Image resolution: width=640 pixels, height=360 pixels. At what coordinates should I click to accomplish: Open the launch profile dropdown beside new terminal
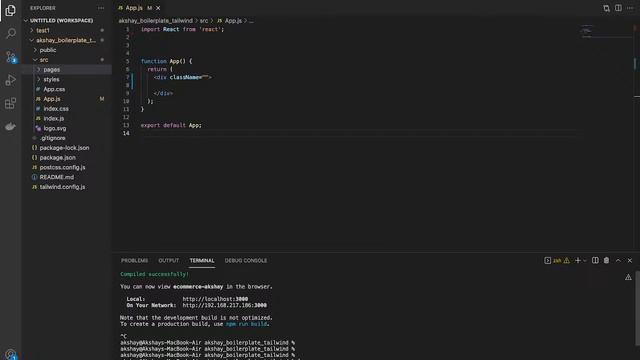584,260
